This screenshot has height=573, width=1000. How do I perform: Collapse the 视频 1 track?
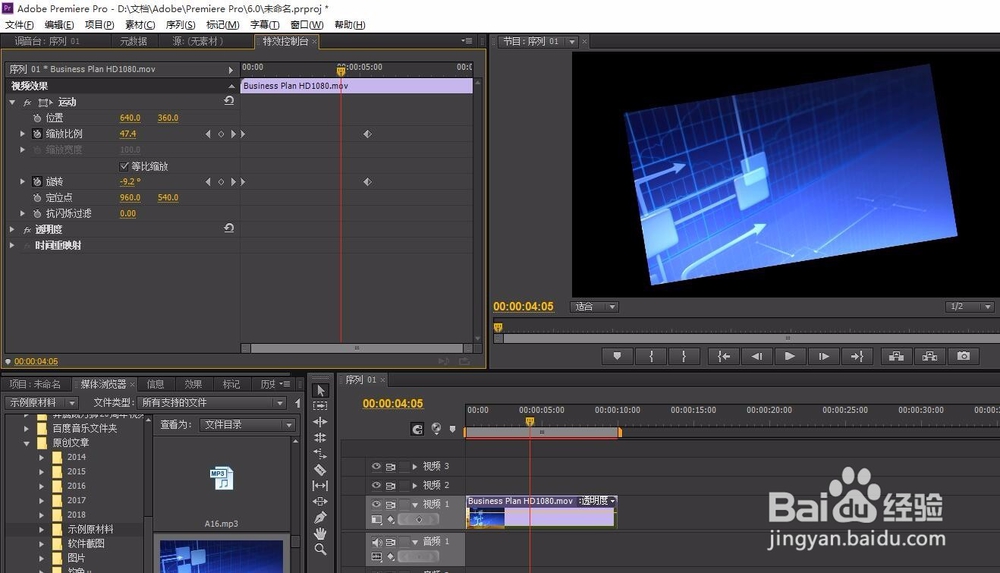(415, 505)
